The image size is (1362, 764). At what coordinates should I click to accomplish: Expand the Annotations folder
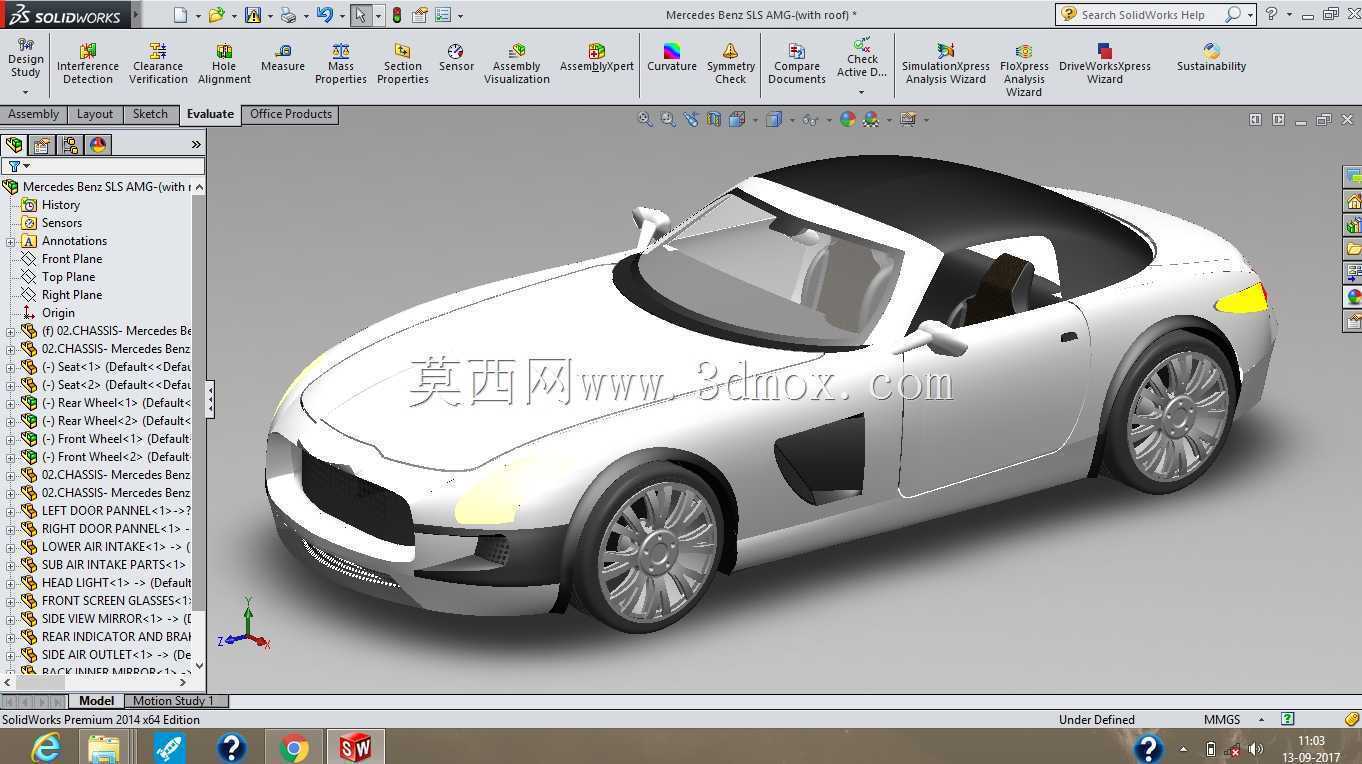[x=11, y=241]
